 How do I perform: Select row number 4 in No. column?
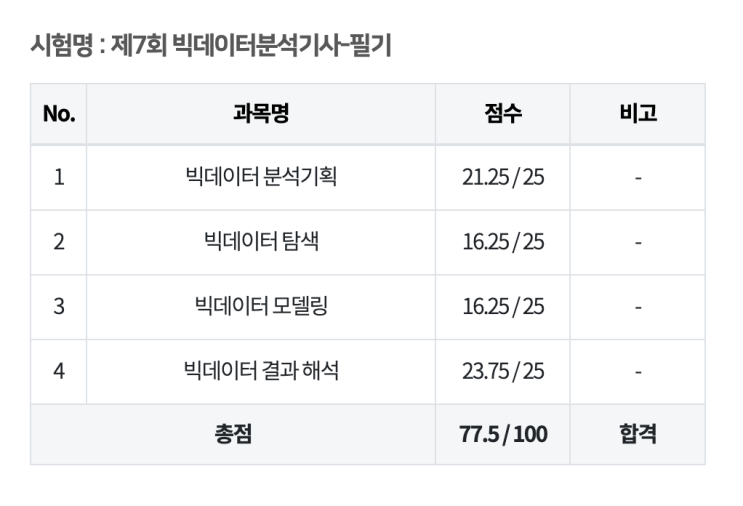58,371
